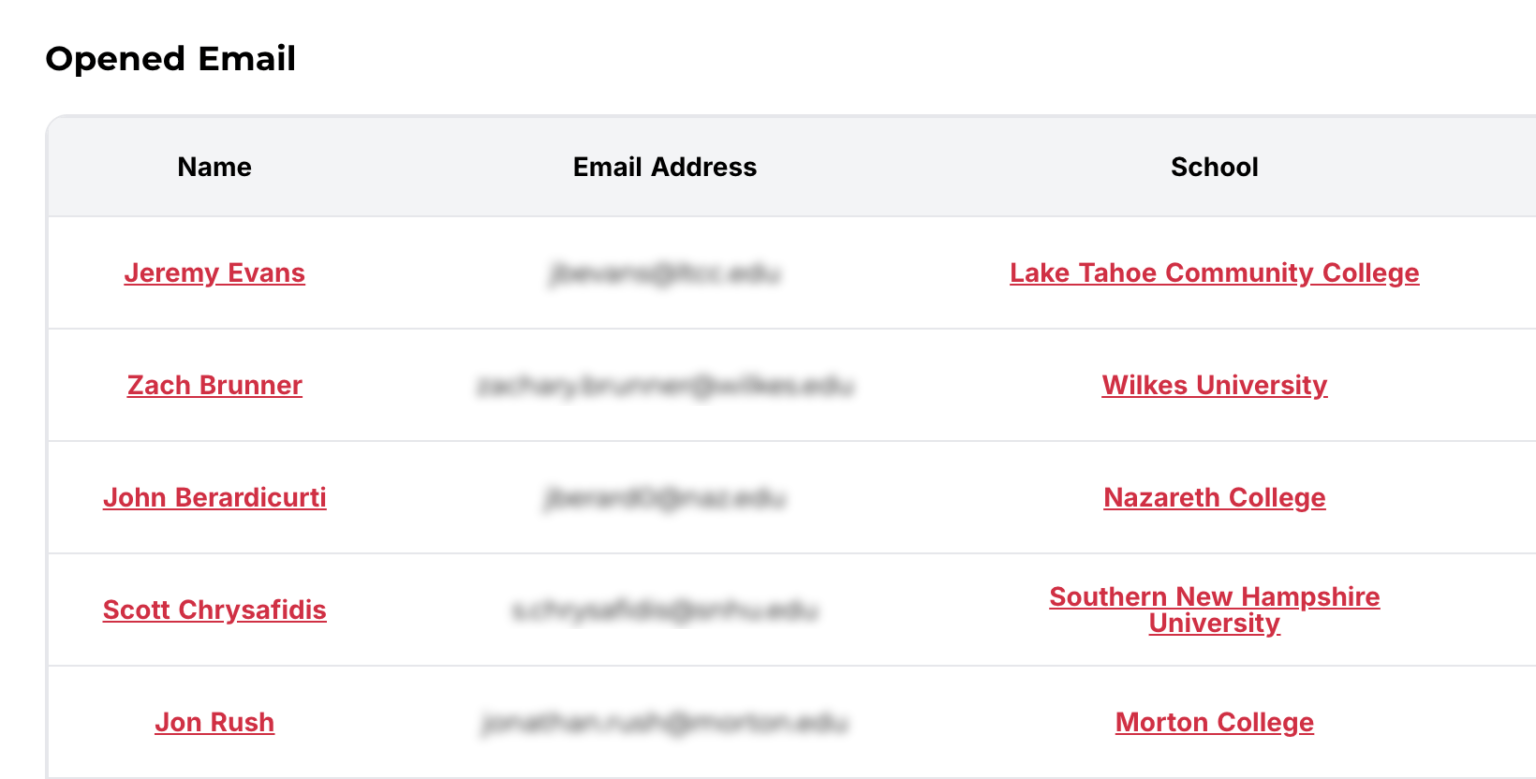Select the blurred email for Scott Chrysafidis
The height and width of the screenshot is (779, 1536).
665,610
